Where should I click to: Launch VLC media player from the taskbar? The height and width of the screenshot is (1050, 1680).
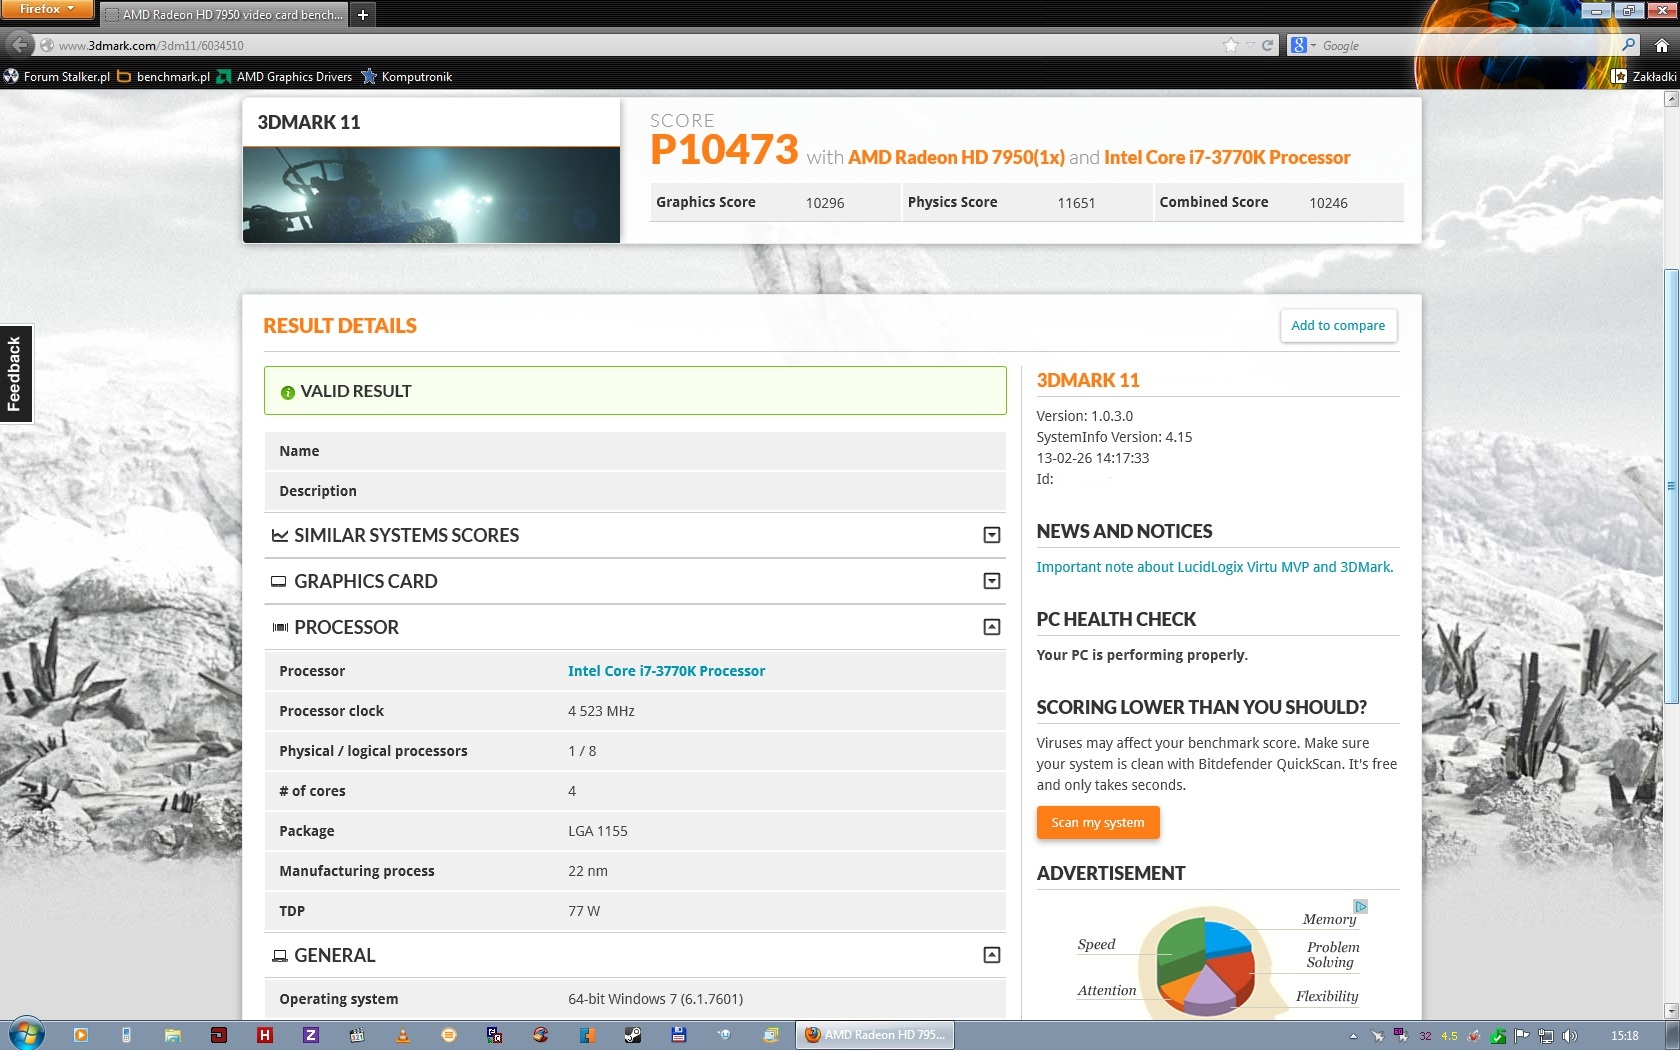click(403, 1035)
